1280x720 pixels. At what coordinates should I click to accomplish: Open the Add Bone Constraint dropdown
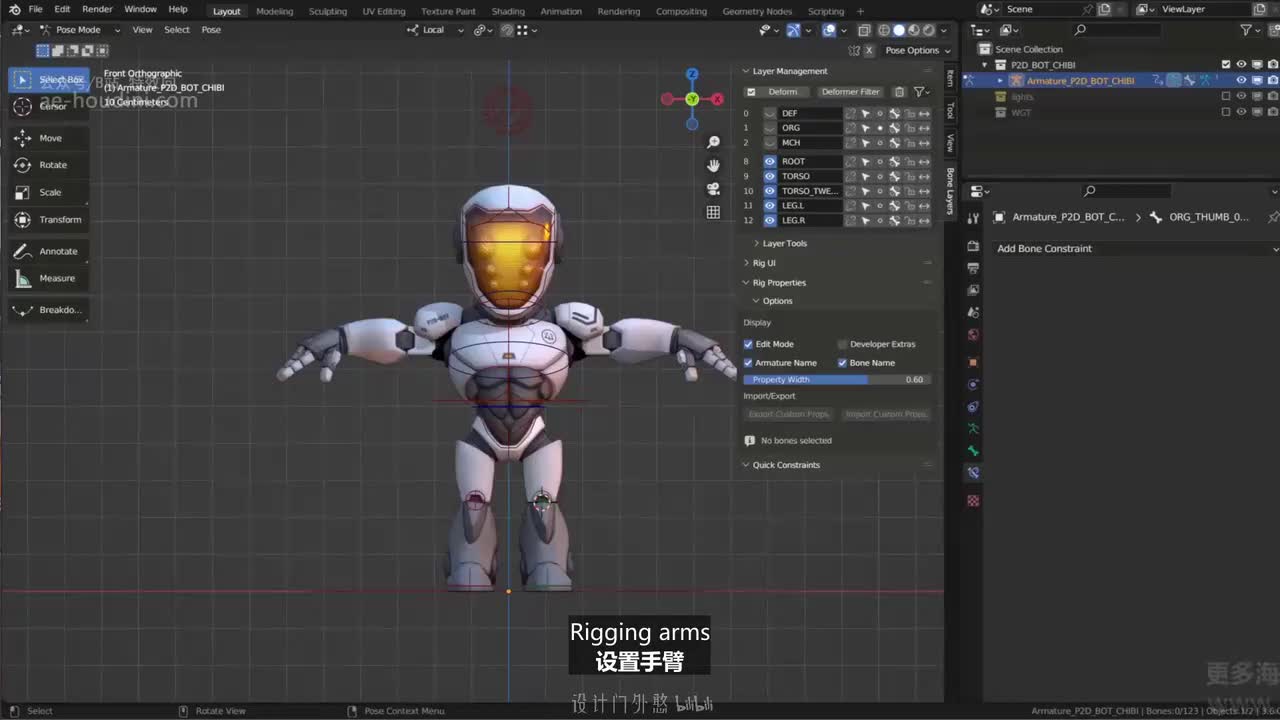pyautogui.click(x=1137, y=249)
